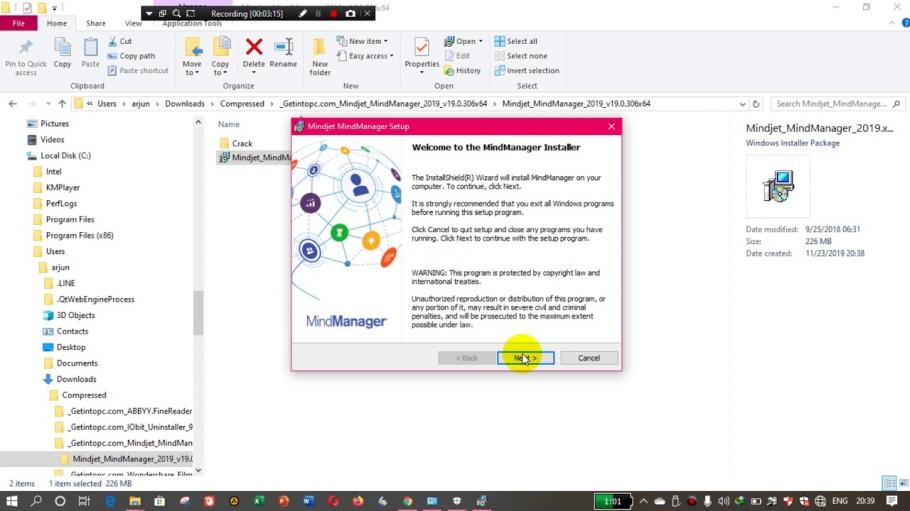Create a New folder from ribbon

point(320,56)
